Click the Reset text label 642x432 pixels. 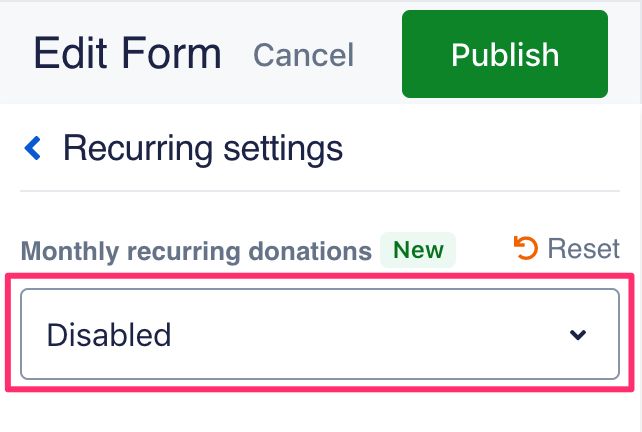pyautogui.click(x=584, y=248)
